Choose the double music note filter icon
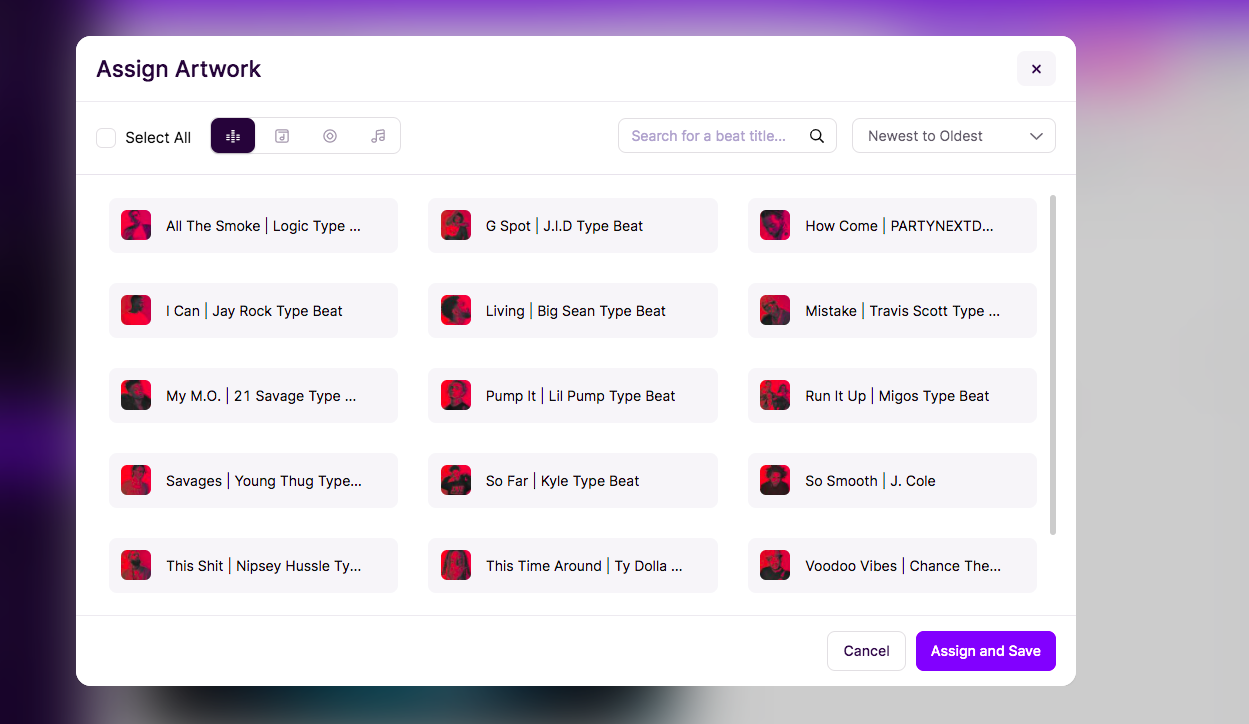Screen dimensions: 1249x724 (x=378, y=136)
